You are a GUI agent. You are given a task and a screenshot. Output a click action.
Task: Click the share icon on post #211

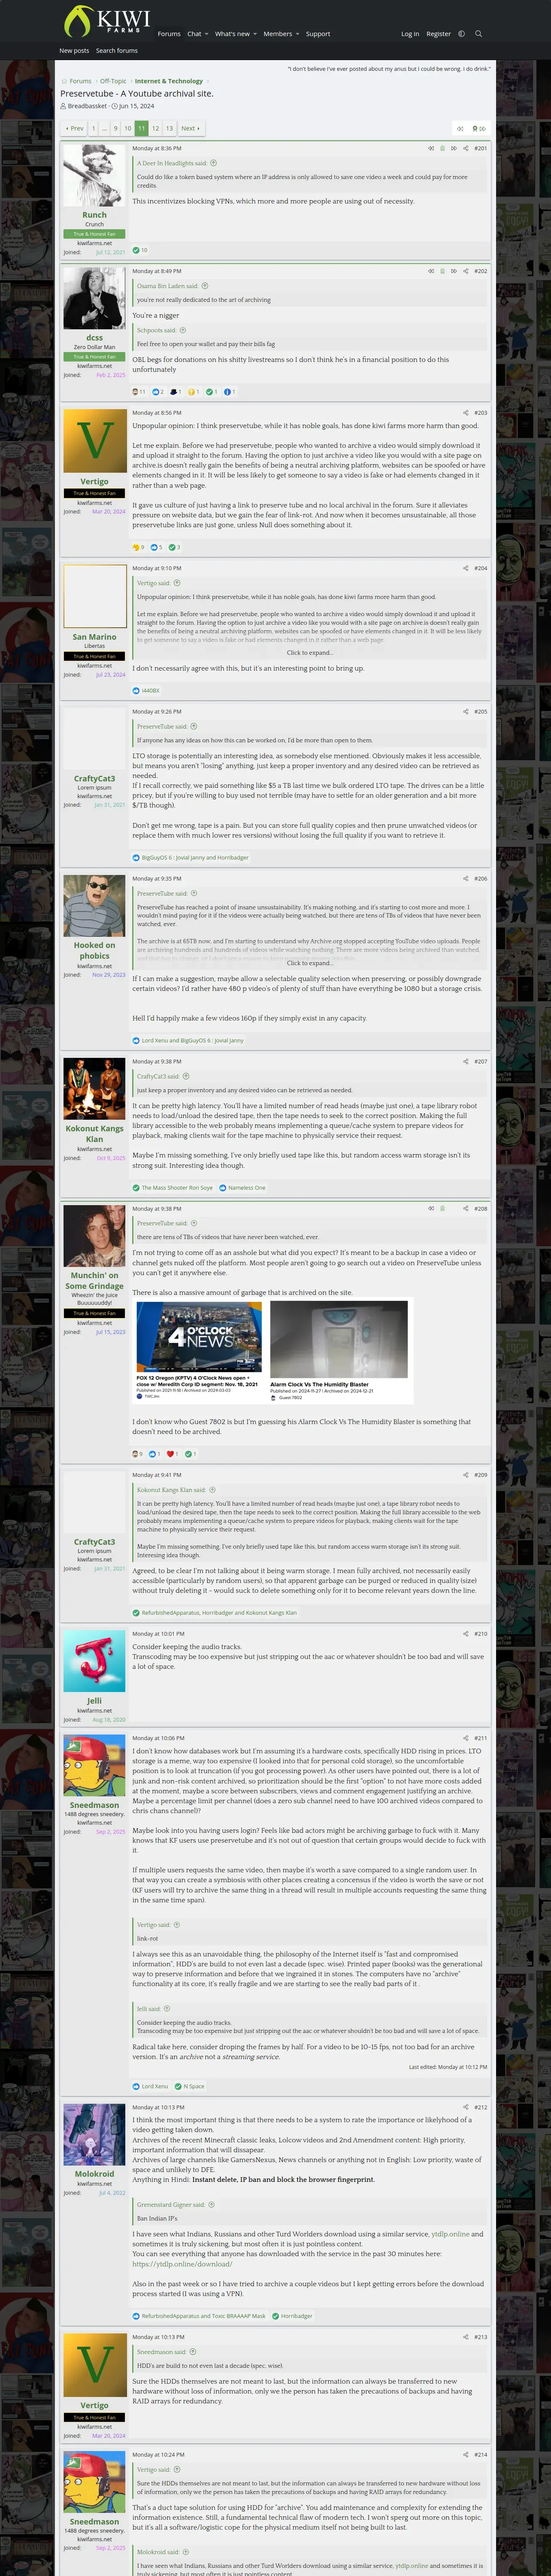pos(465,1738)
